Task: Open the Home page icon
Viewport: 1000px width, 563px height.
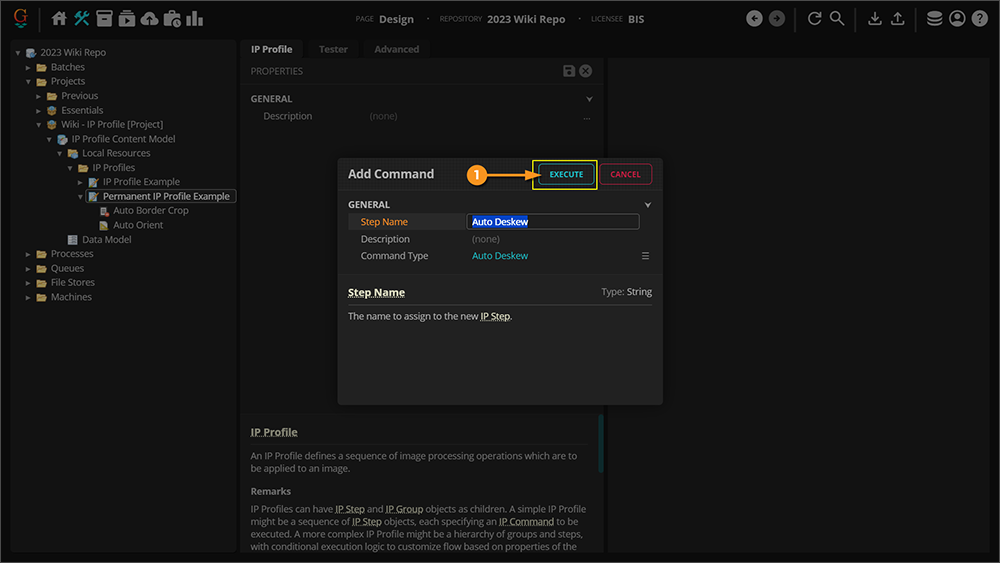Action: [x=59, y=18]
